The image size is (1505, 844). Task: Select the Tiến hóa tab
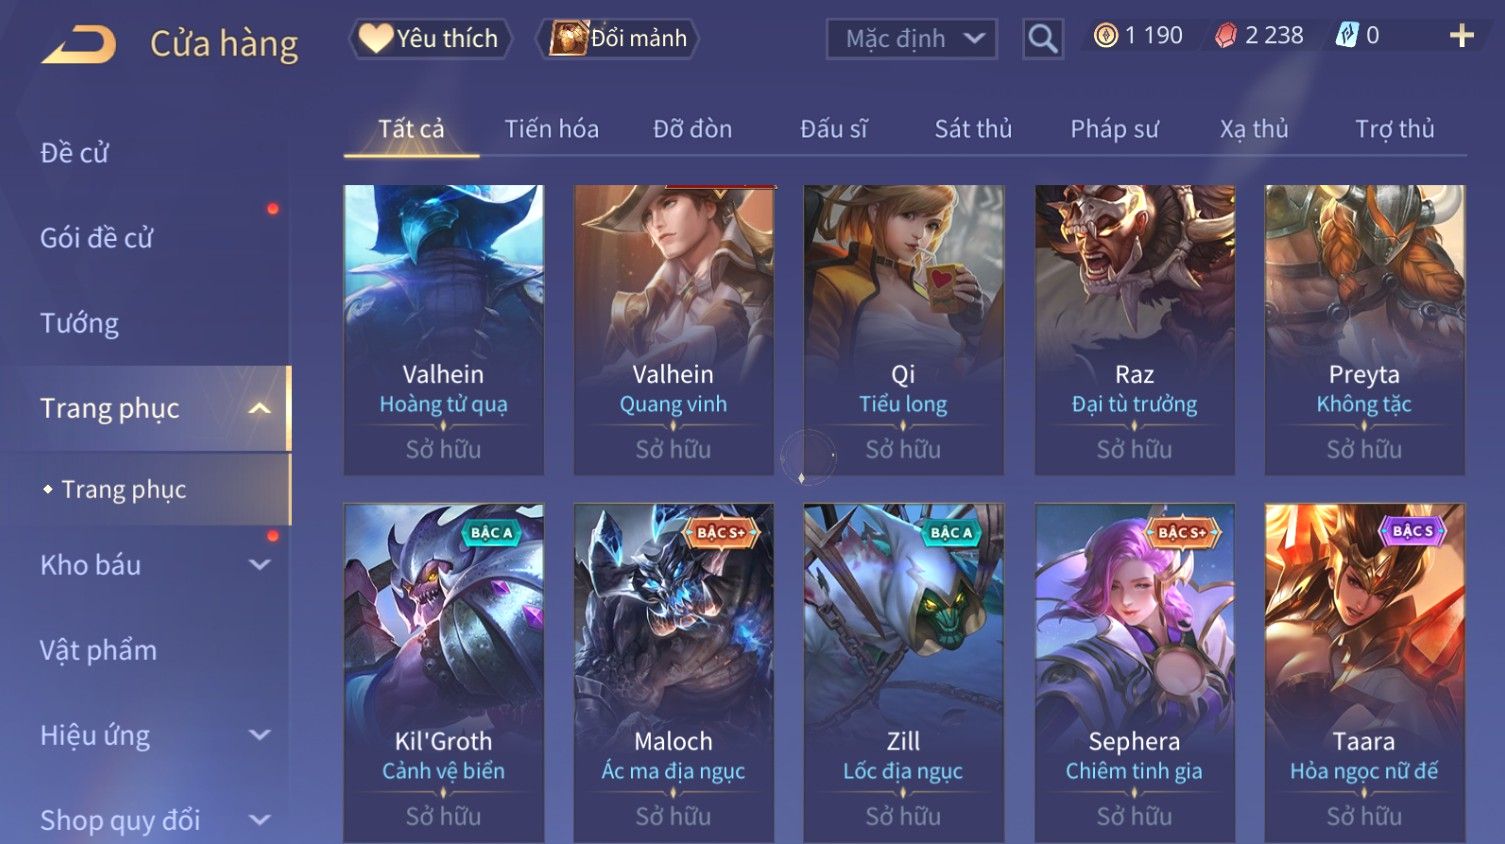click(551, 129)
